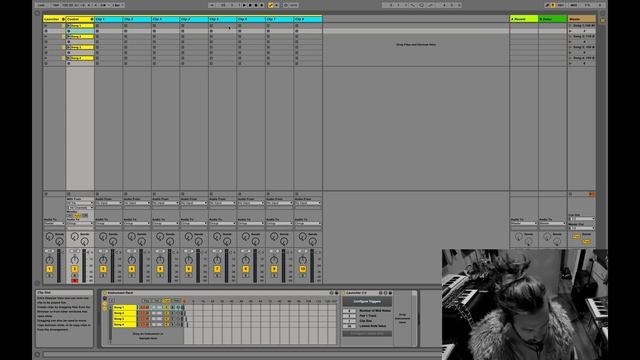
Task: Click the Clip 4 track pan knob
Action: coord(189,260)
